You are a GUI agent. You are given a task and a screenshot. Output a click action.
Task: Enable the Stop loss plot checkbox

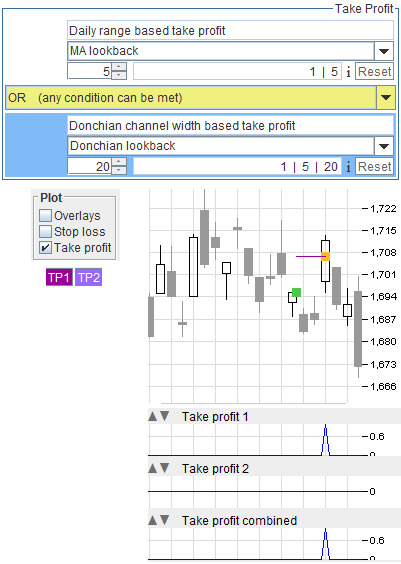tap(45, 232)
